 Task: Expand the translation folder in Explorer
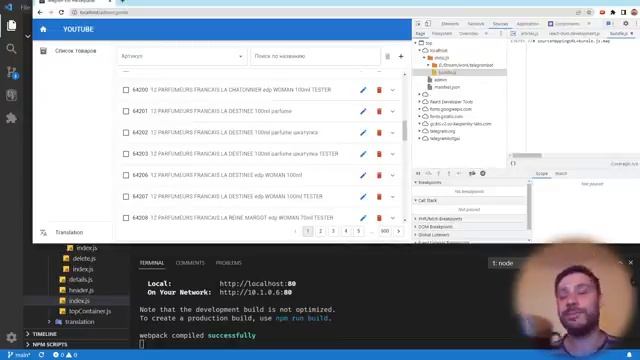pyautogui.click(x=76, y=322)
